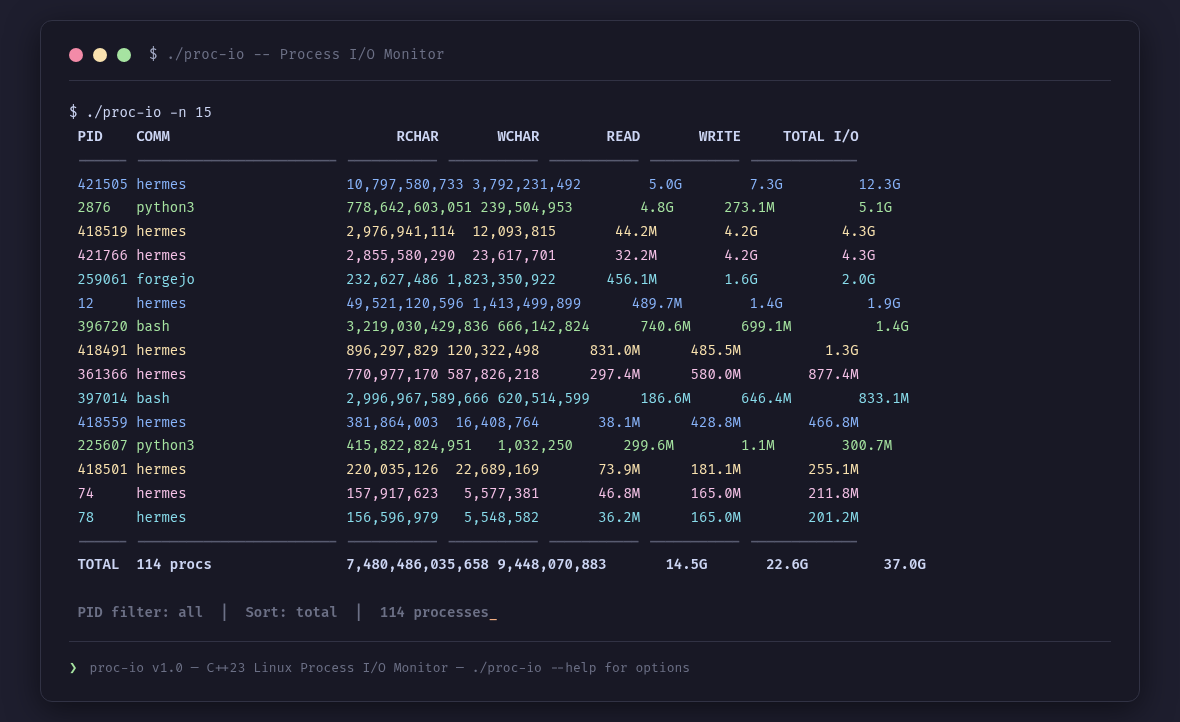Screen dimensions: 1180x722
Task: Click the proc-io v1.0 footer text
Action: 389,668
